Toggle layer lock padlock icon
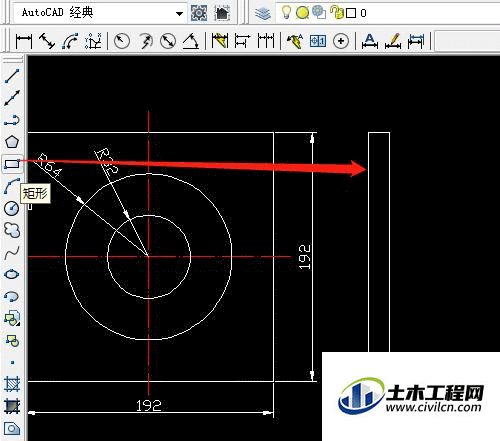500x441 pixels. pos(337,13)
